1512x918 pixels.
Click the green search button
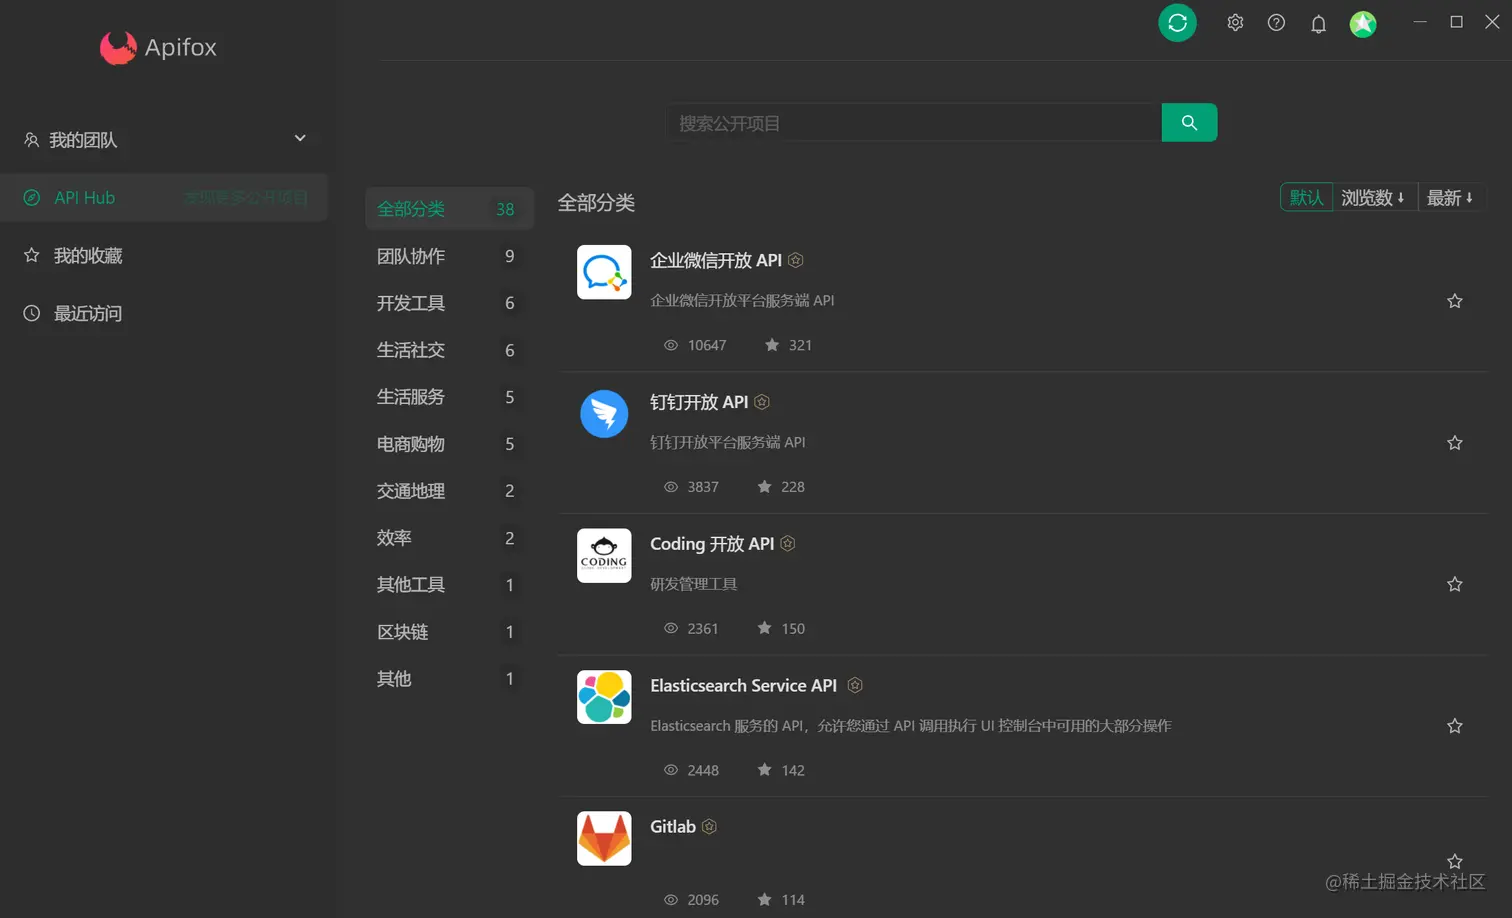[1189, 122]
